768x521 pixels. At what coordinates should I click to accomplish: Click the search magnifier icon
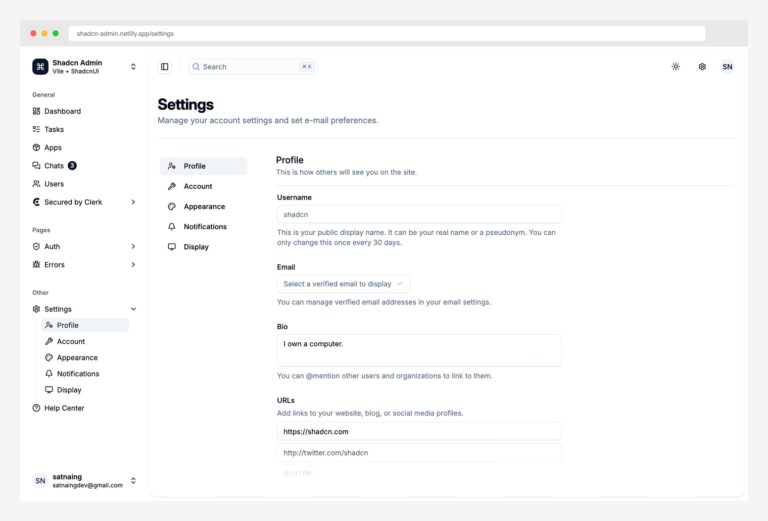pyautogui.click(x=196, y=67)
